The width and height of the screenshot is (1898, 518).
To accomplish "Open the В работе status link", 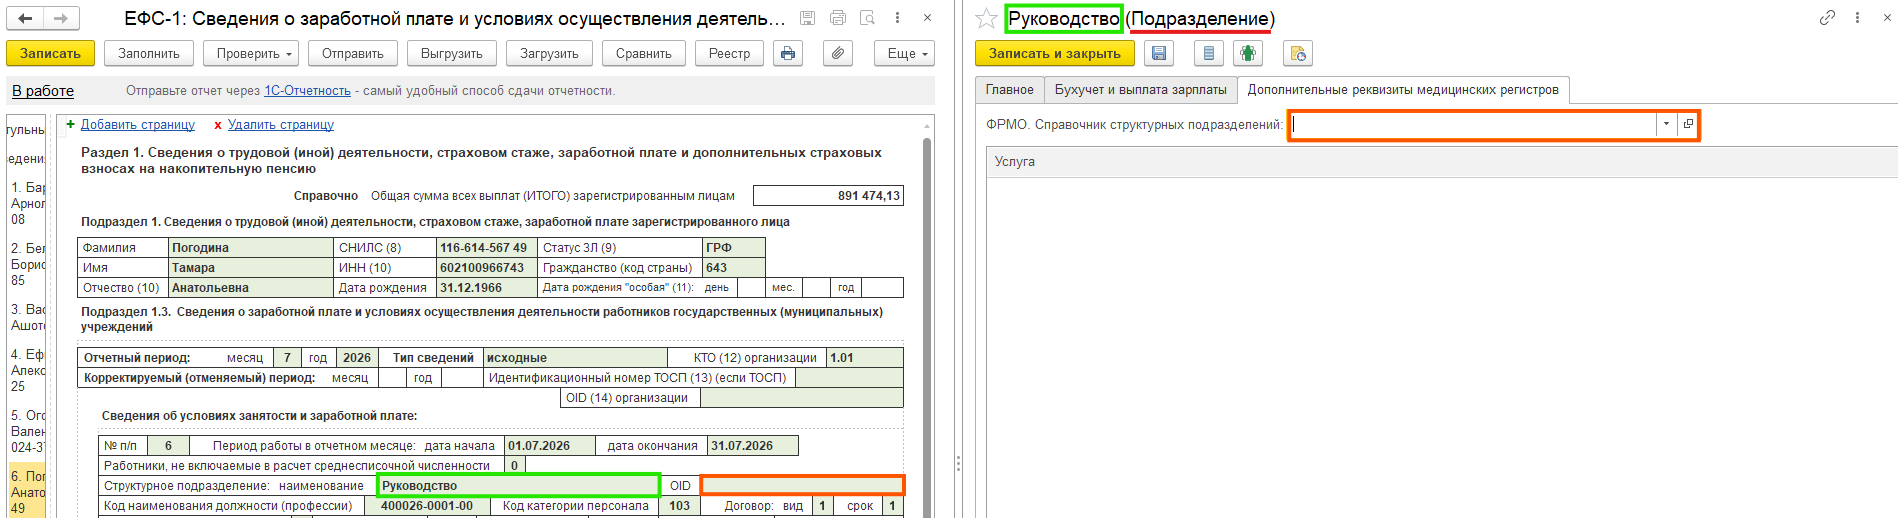I will (43, 91).
